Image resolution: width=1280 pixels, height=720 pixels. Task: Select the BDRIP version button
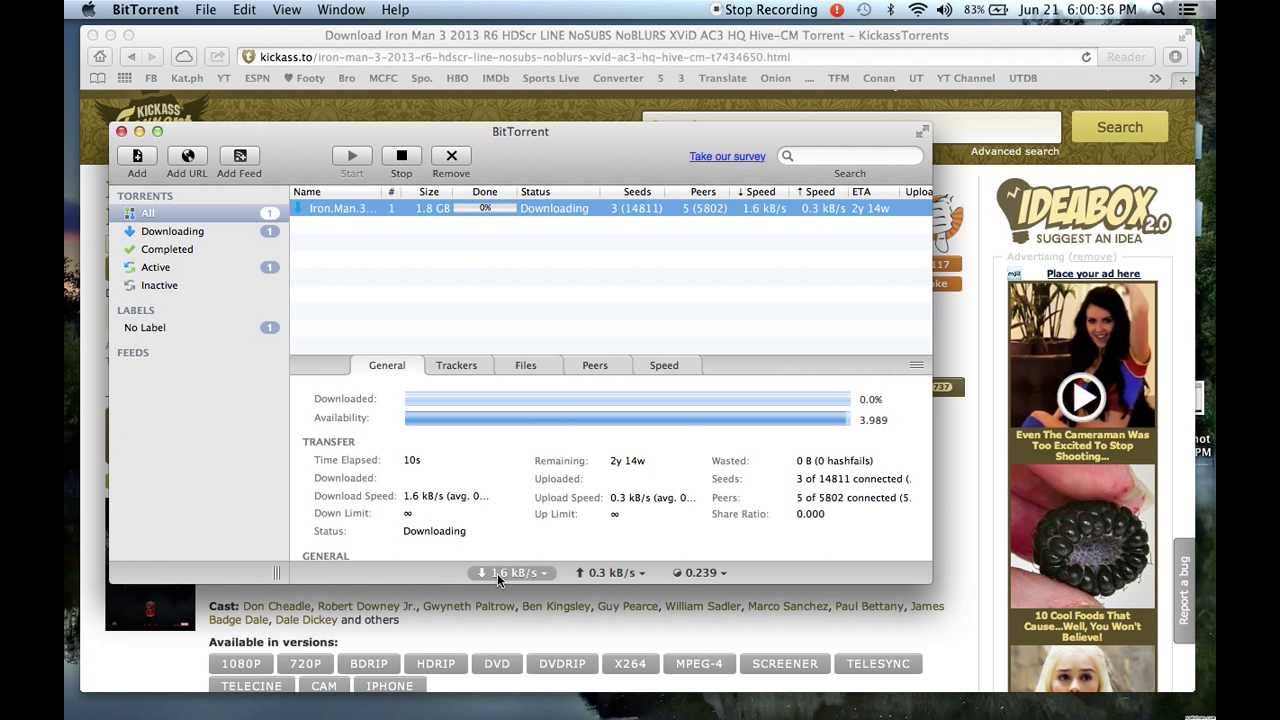coord(368,664)
